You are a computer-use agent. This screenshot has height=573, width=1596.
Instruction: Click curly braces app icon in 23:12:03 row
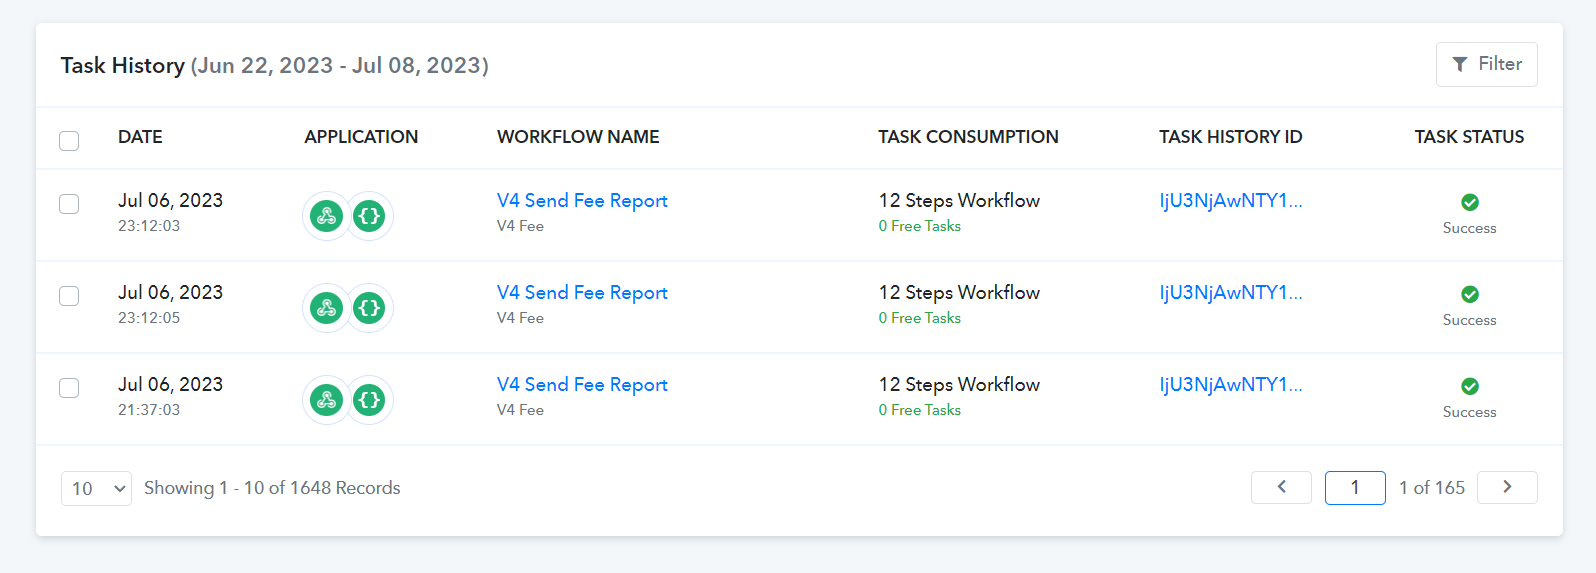pos(369,216)
